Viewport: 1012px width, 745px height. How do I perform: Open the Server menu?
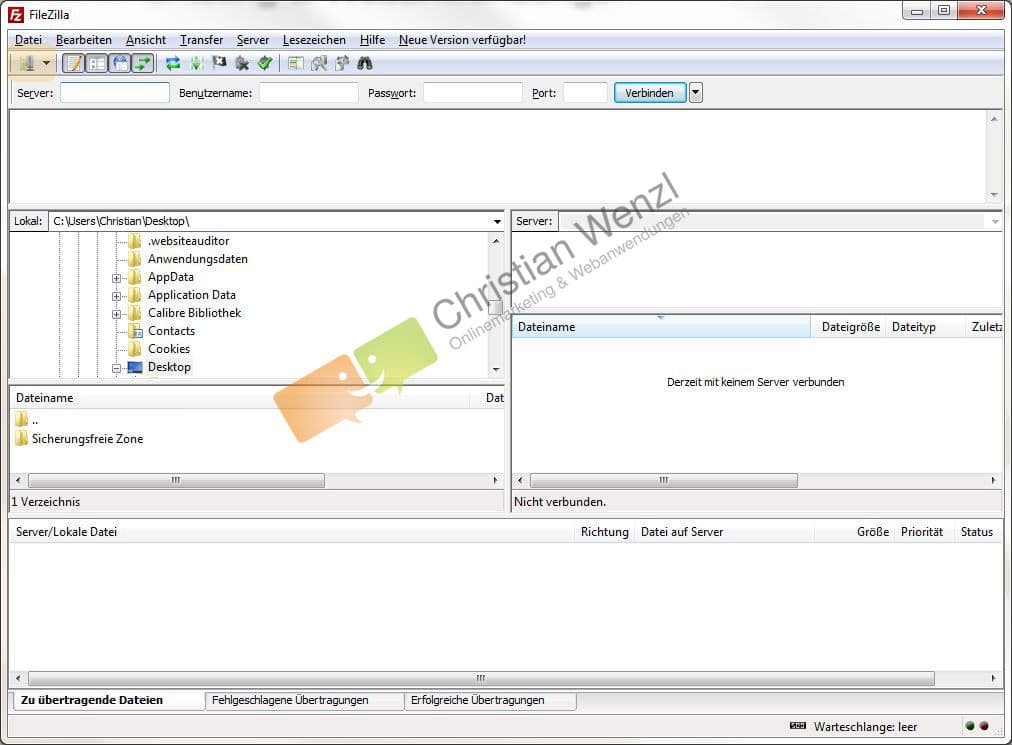pyautogui.click(x=253, y=40)
